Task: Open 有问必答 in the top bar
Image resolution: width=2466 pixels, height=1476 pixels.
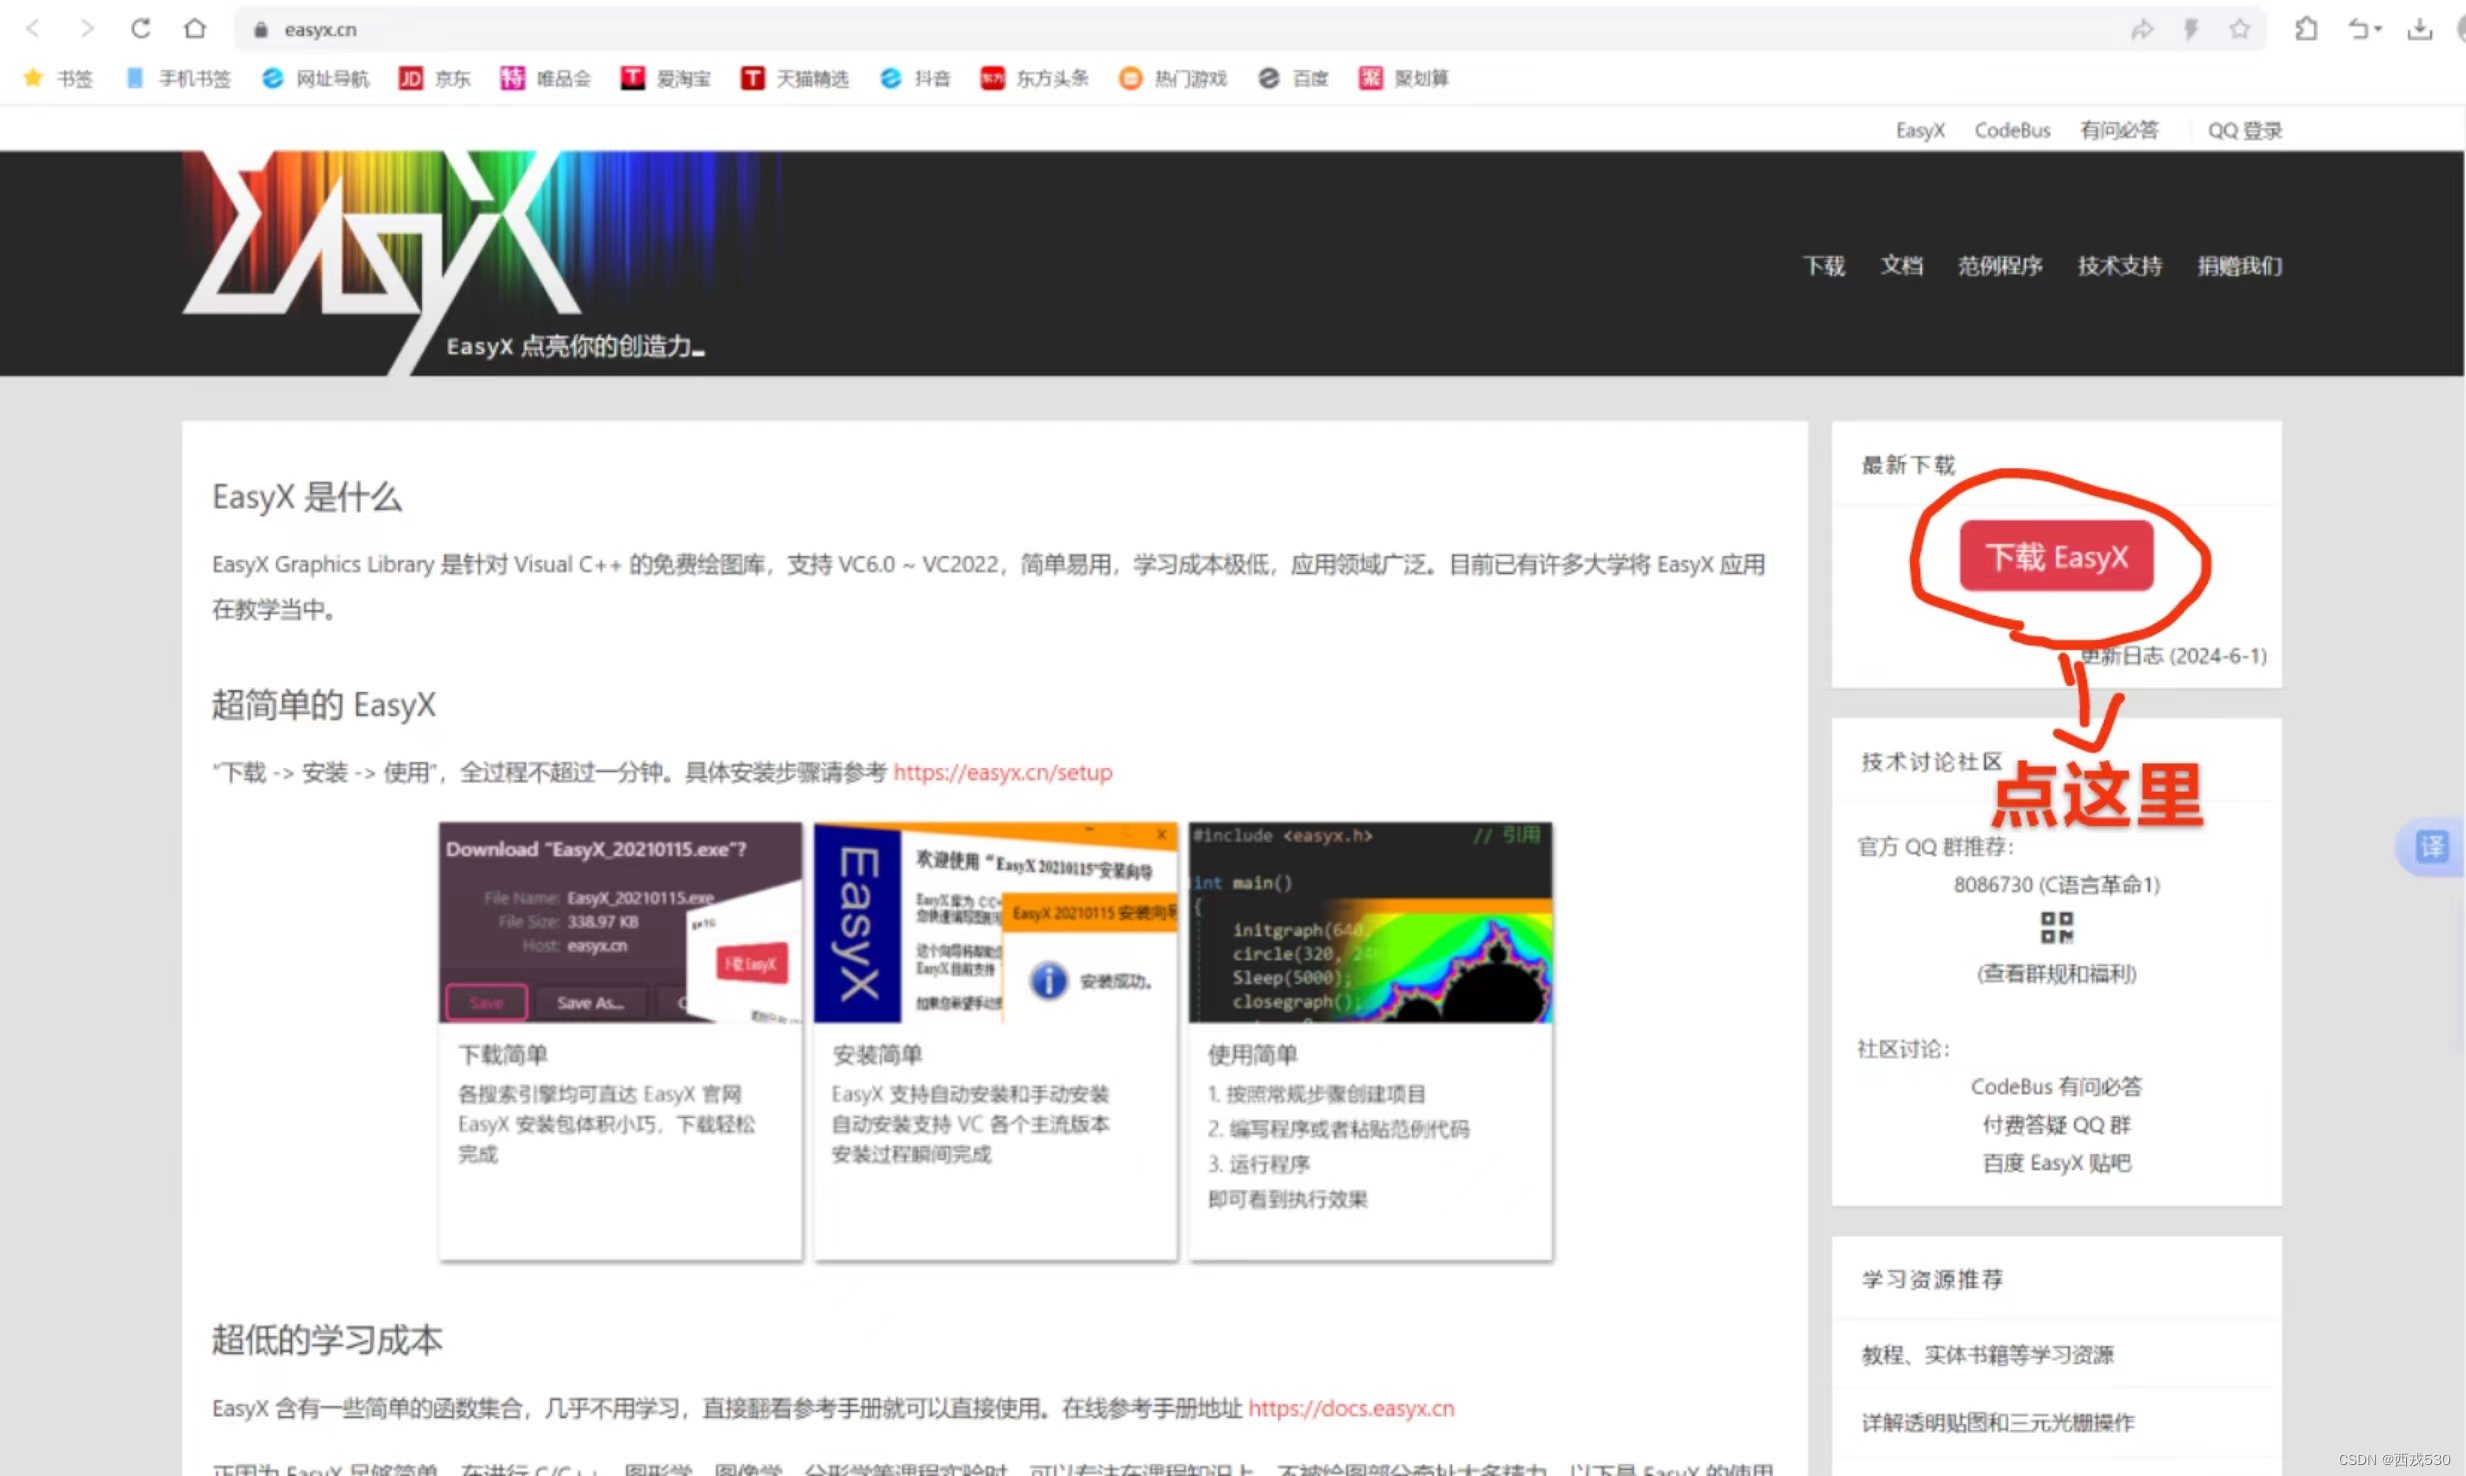Action: point(2119,130)
